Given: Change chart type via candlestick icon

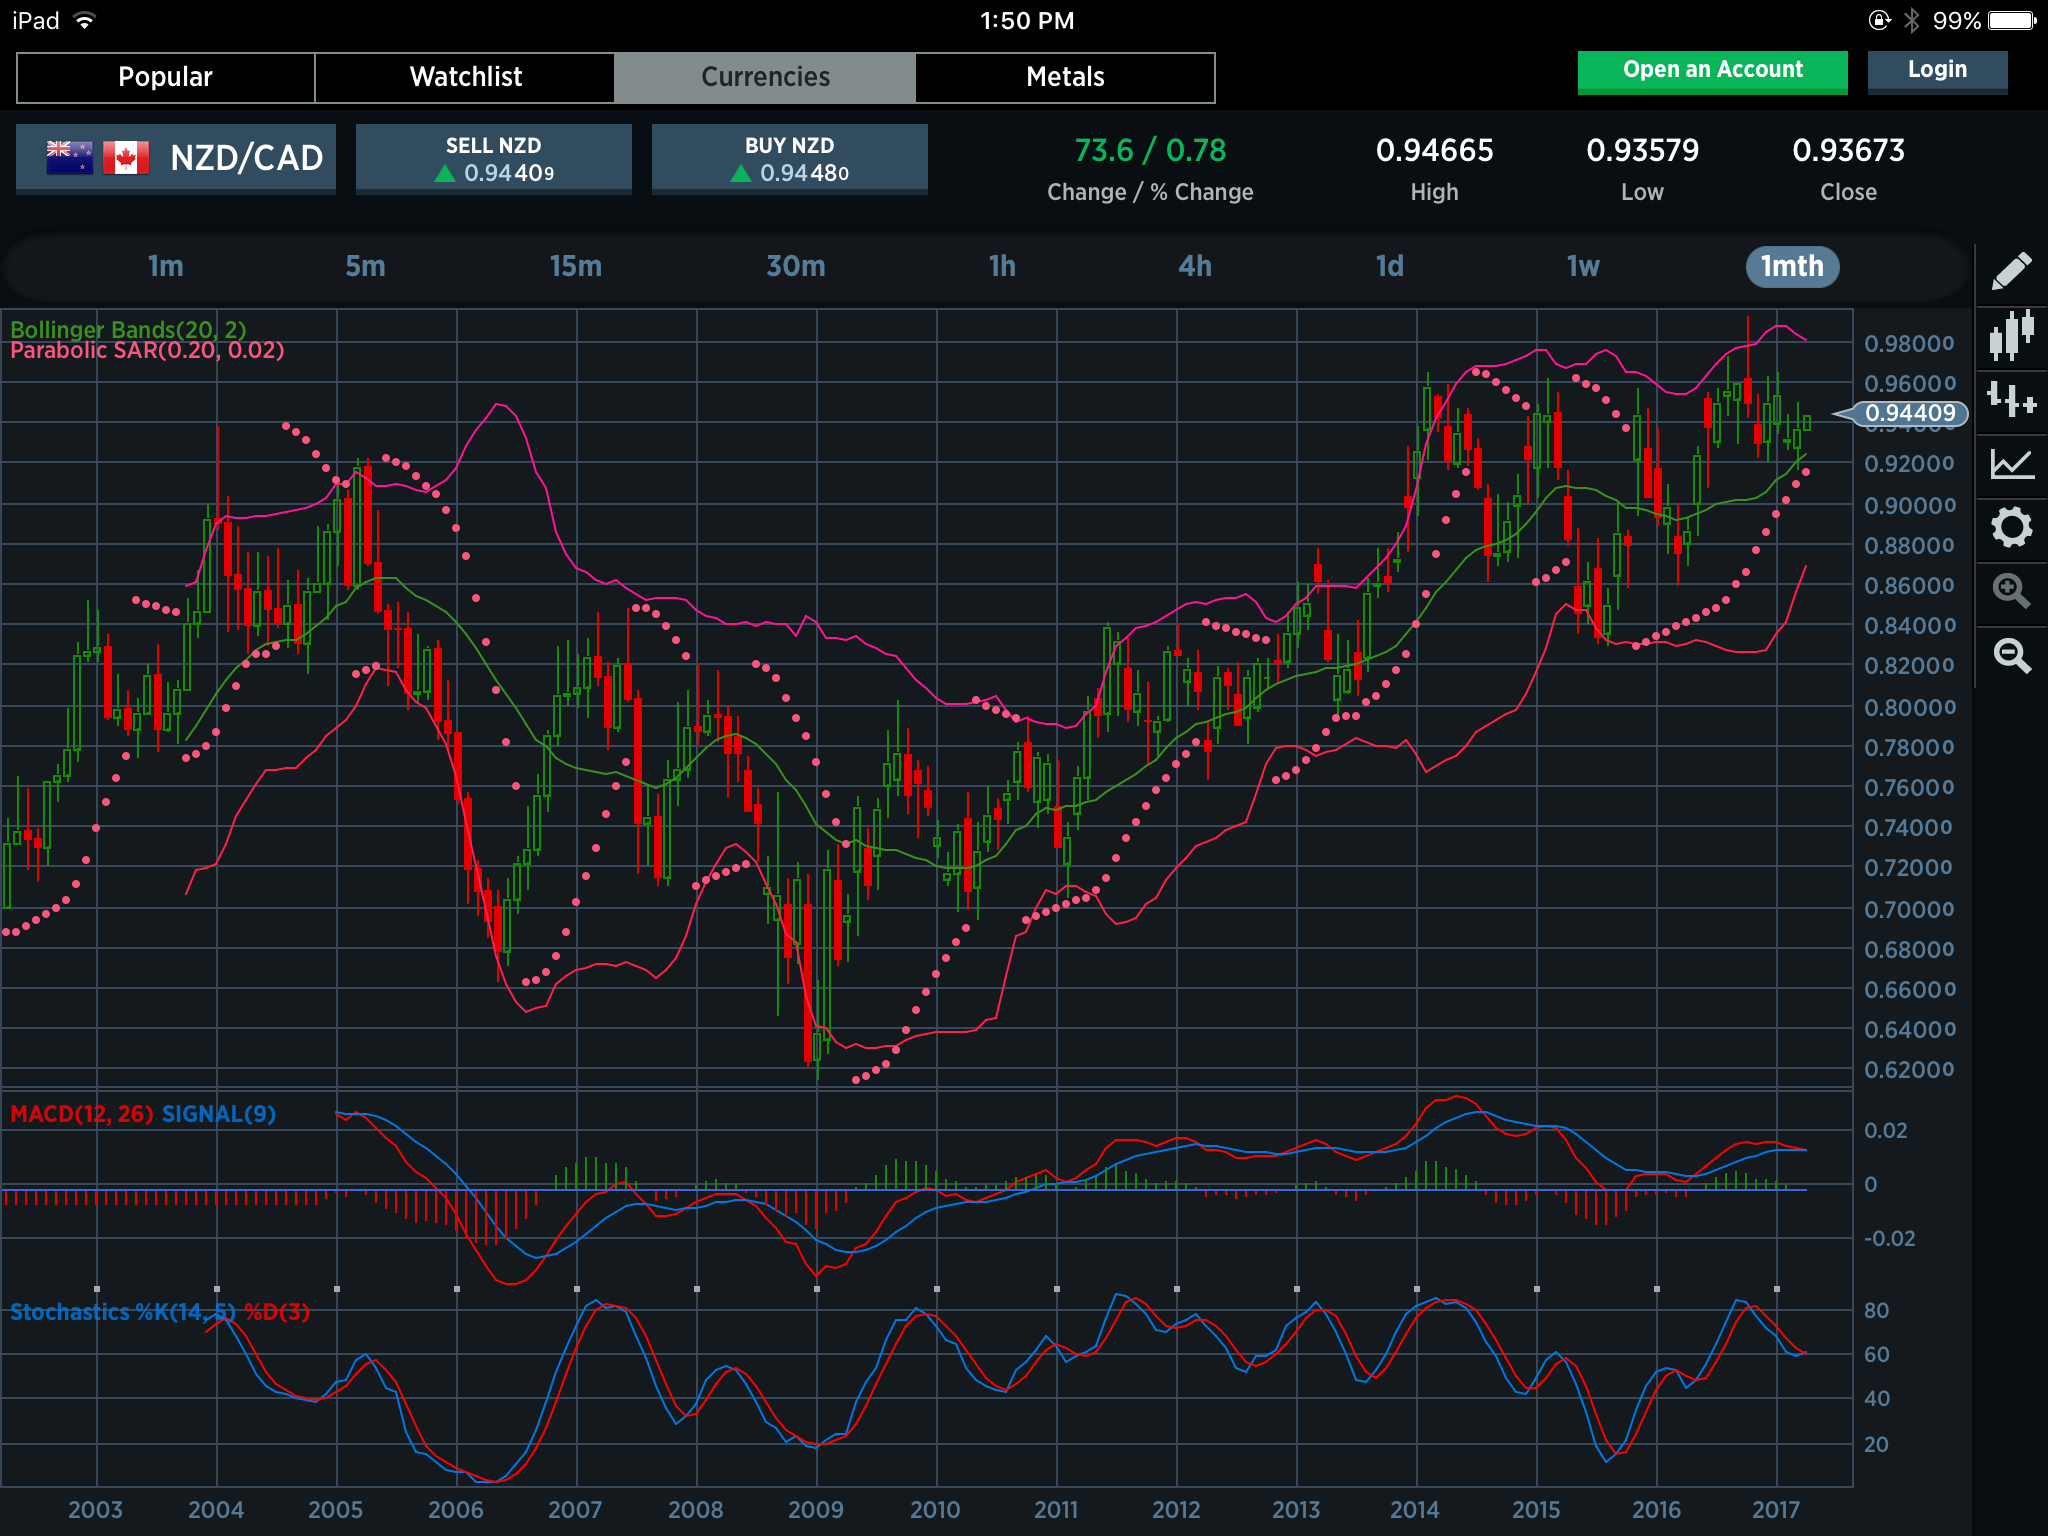Looking at the screenshot, I should (2011, 335).
